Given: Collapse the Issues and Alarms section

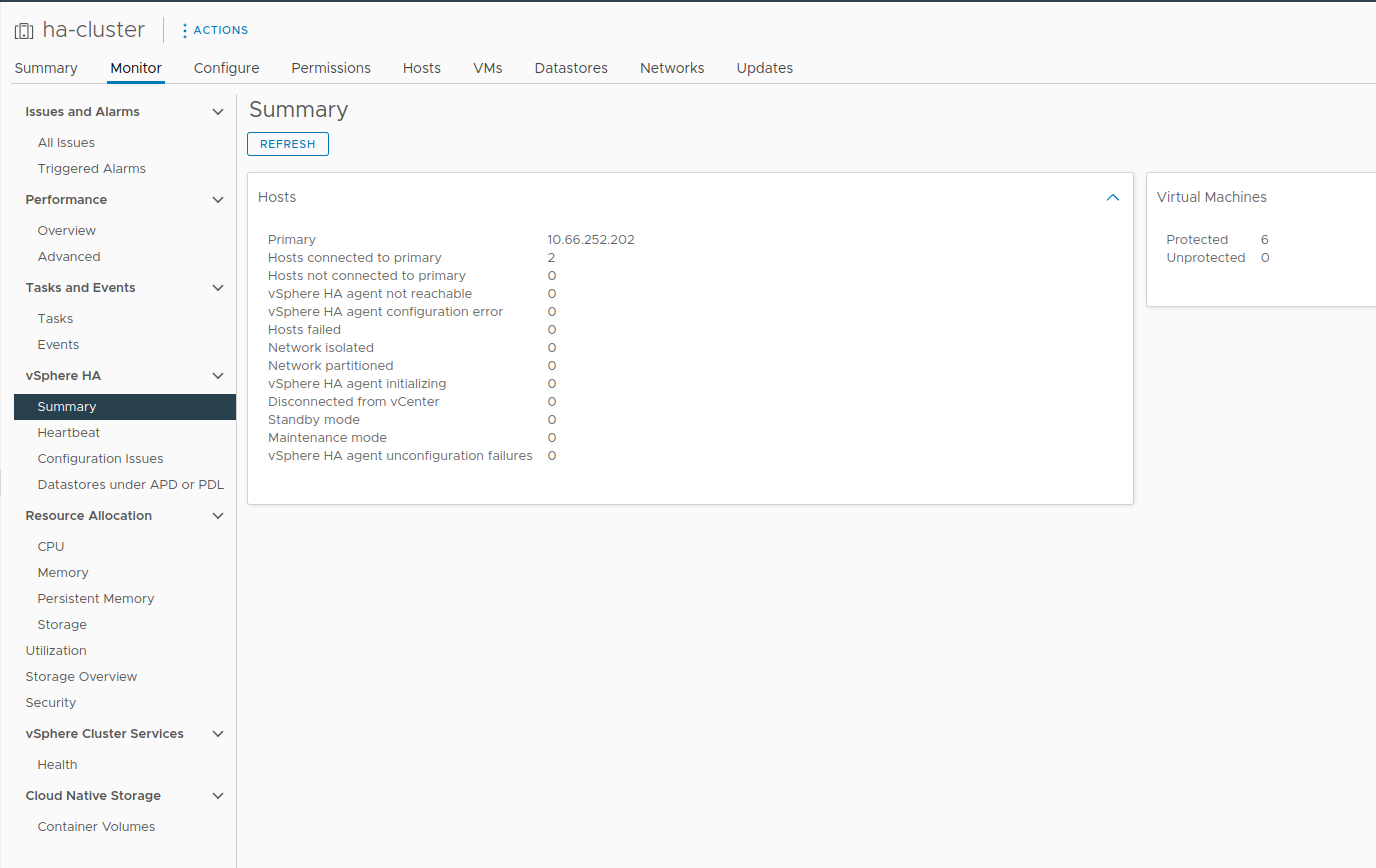Looking at the screenshot, I should point(218,112).
